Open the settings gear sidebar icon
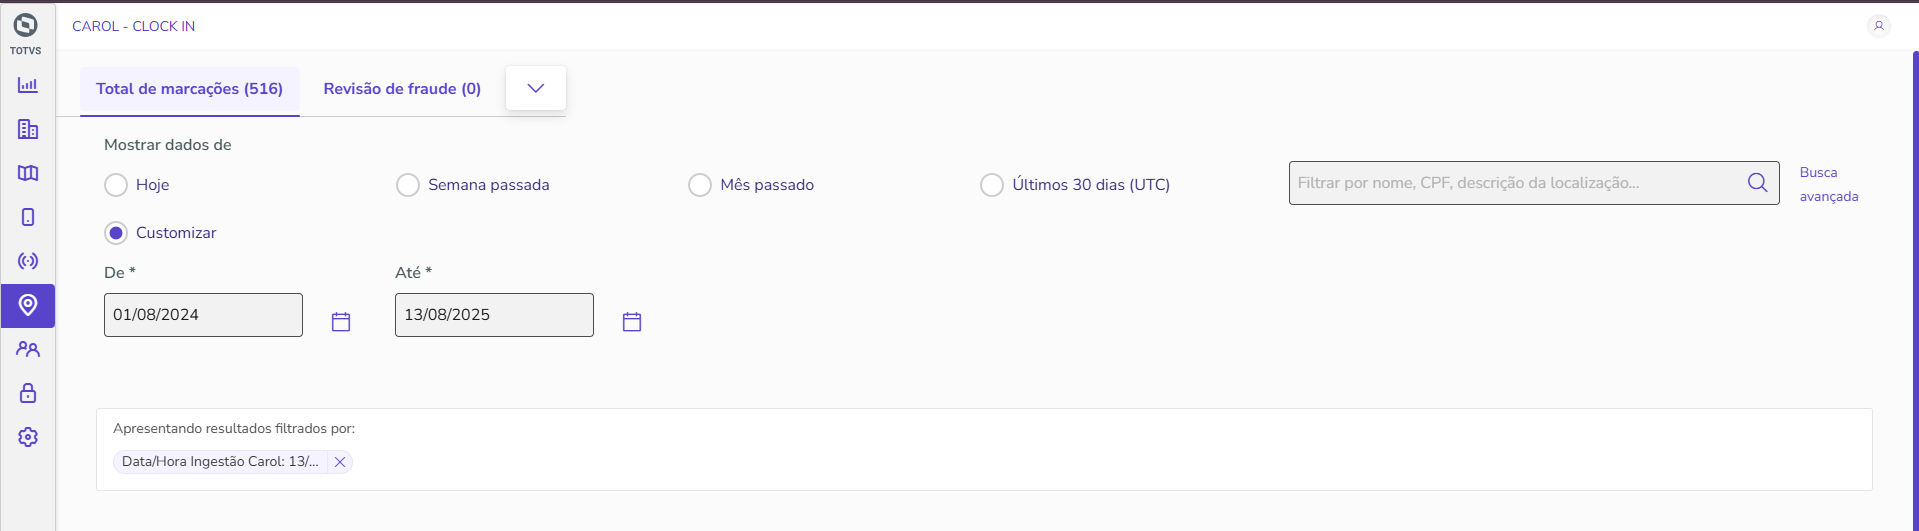 [28, 437]
